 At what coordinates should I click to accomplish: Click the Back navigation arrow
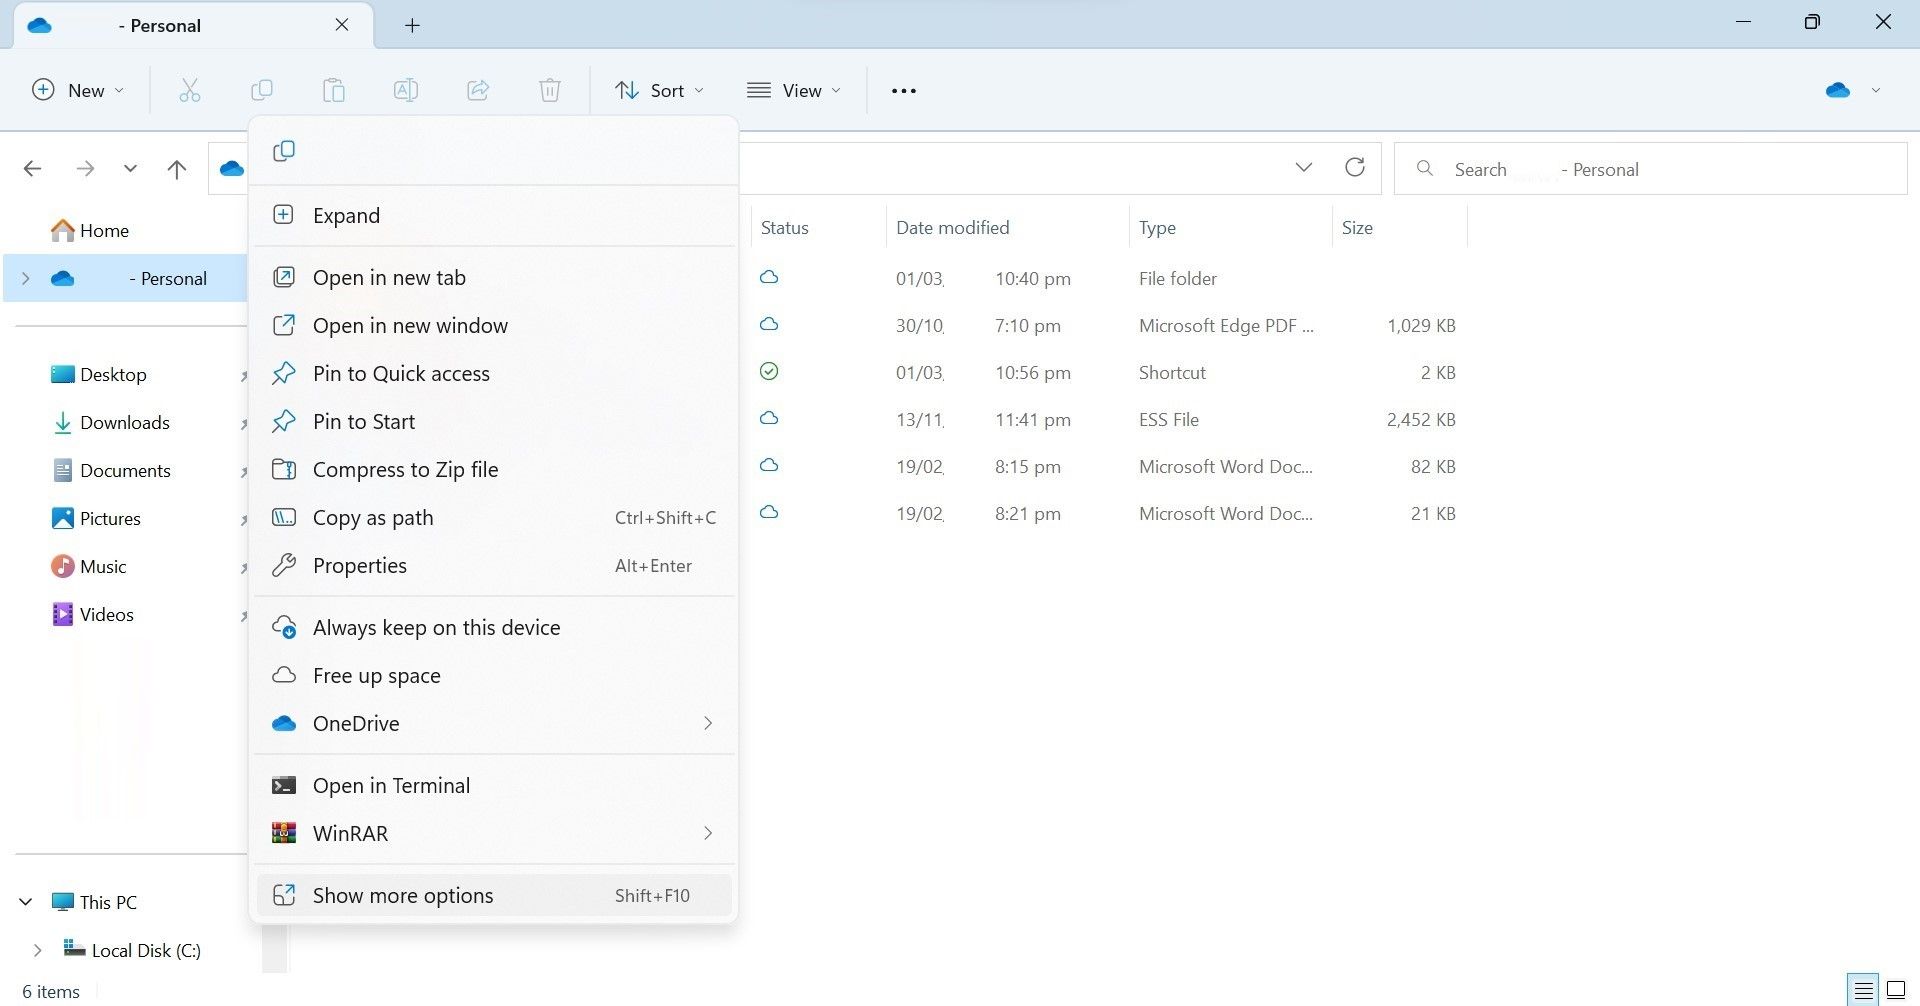coord(33,169)
